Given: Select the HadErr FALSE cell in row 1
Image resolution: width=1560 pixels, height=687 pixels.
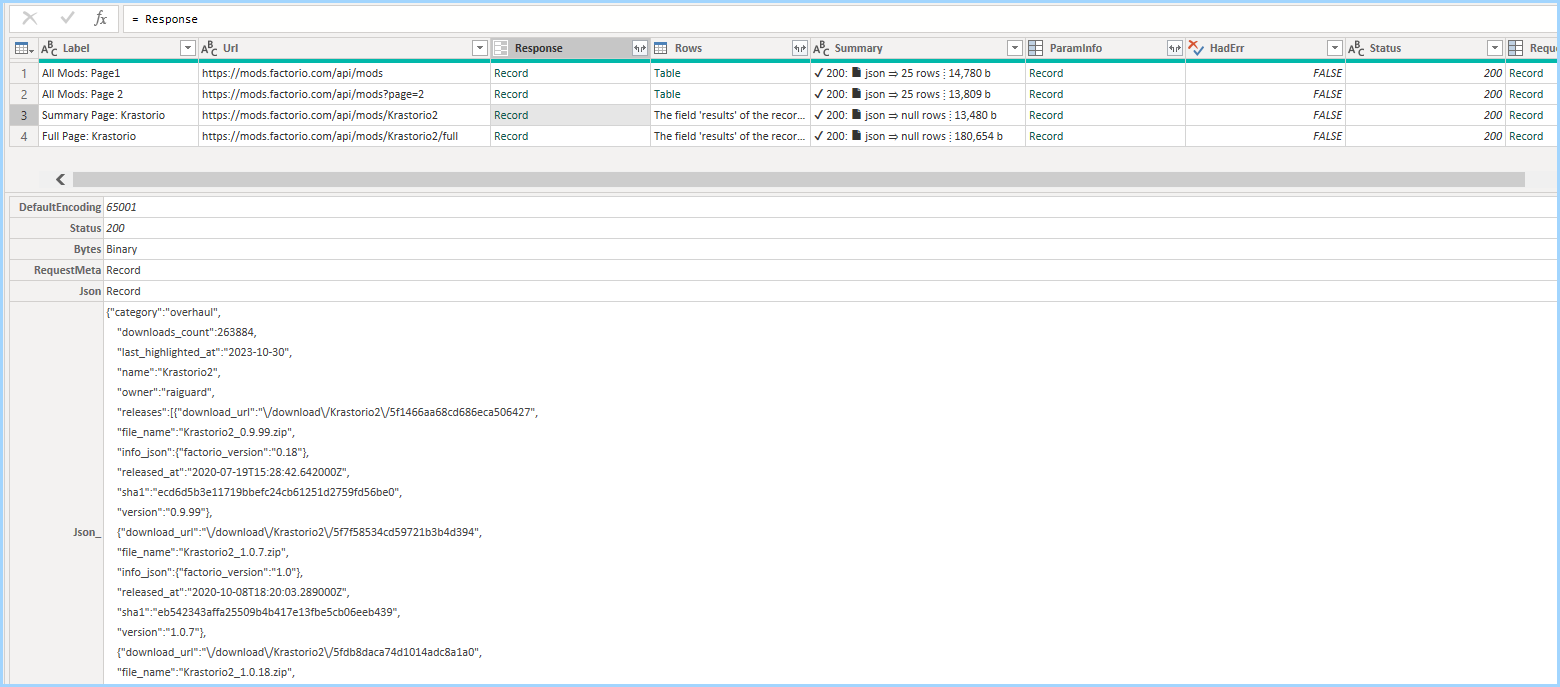Looking at the screenshot, I should coord(1265,73).
